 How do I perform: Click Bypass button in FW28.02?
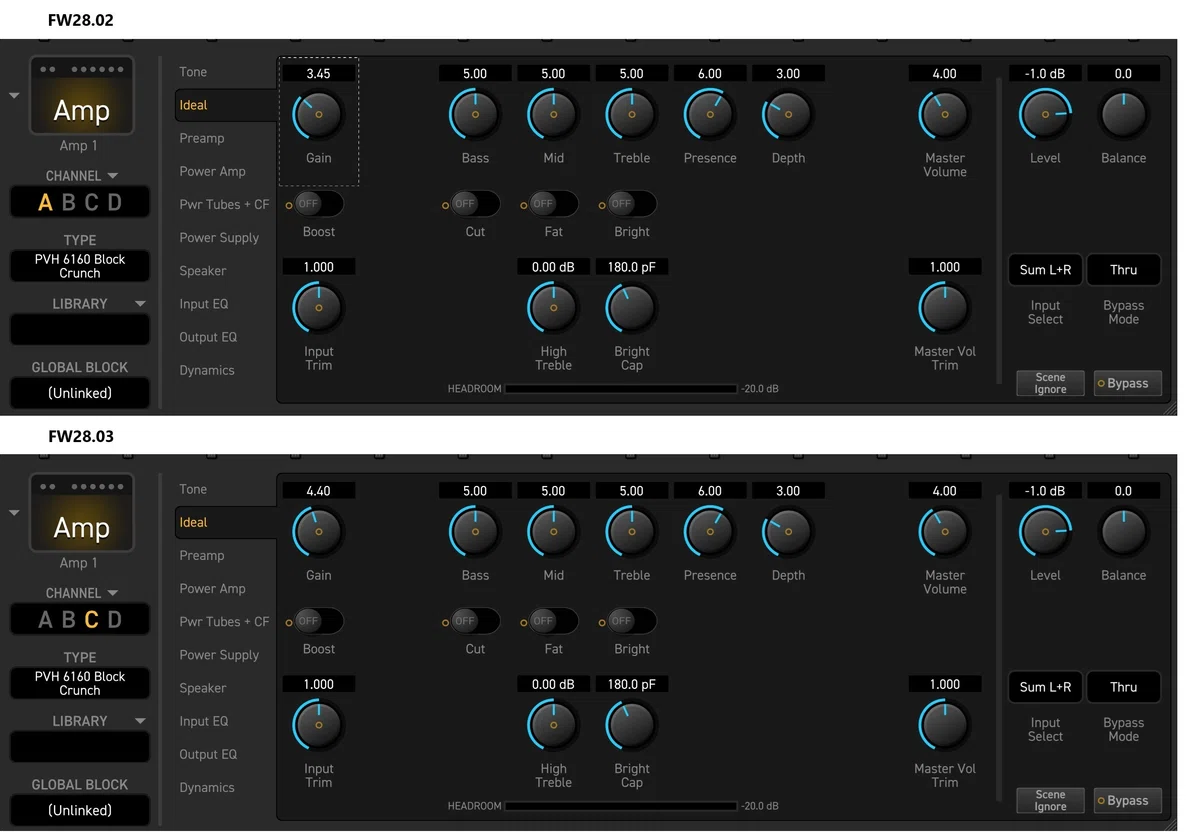tap(1127, 383)
